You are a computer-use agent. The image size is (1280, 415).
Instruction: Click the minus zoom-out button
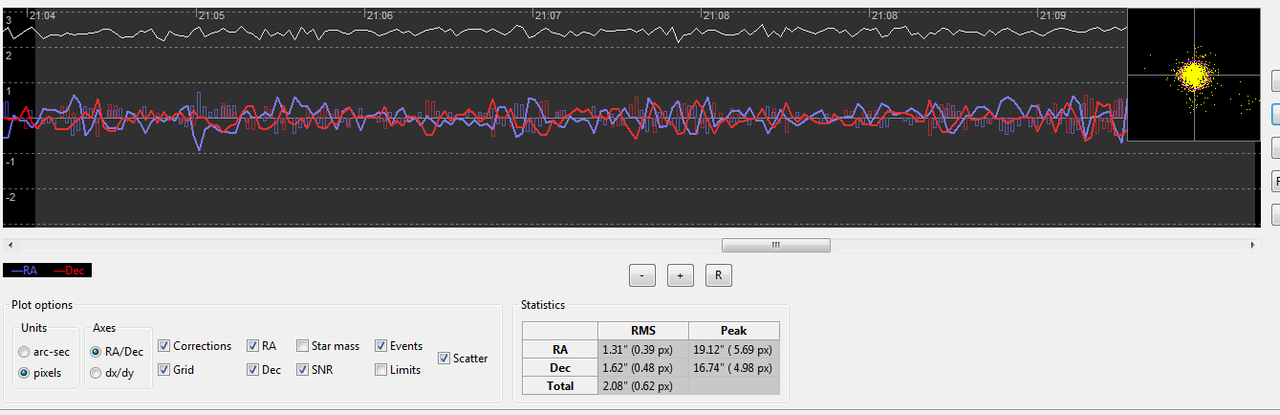pyautogui.click(x=642, y=276)
